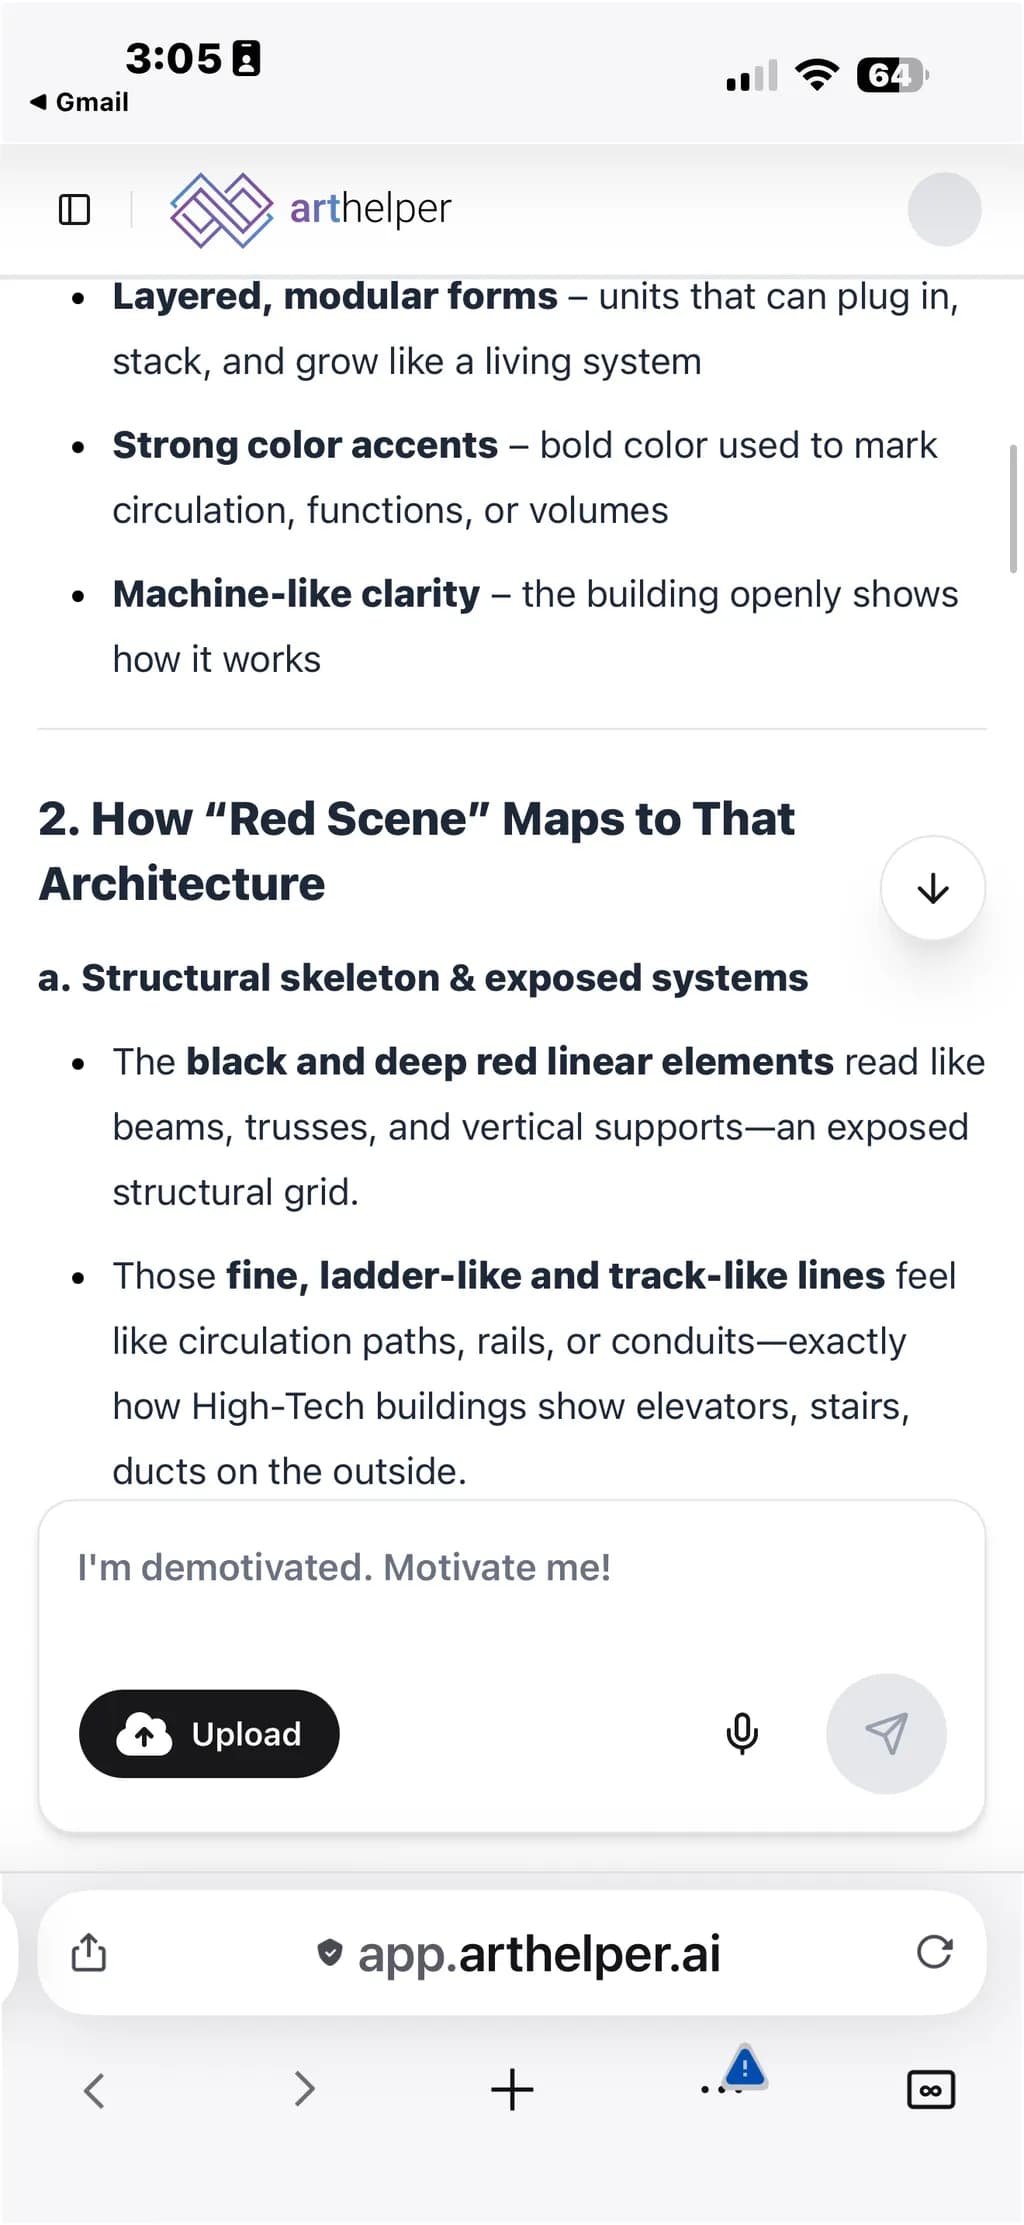Tap the Safari share icon
This screenshot has width=1024, height=2225.
(x=88, y=1952)
